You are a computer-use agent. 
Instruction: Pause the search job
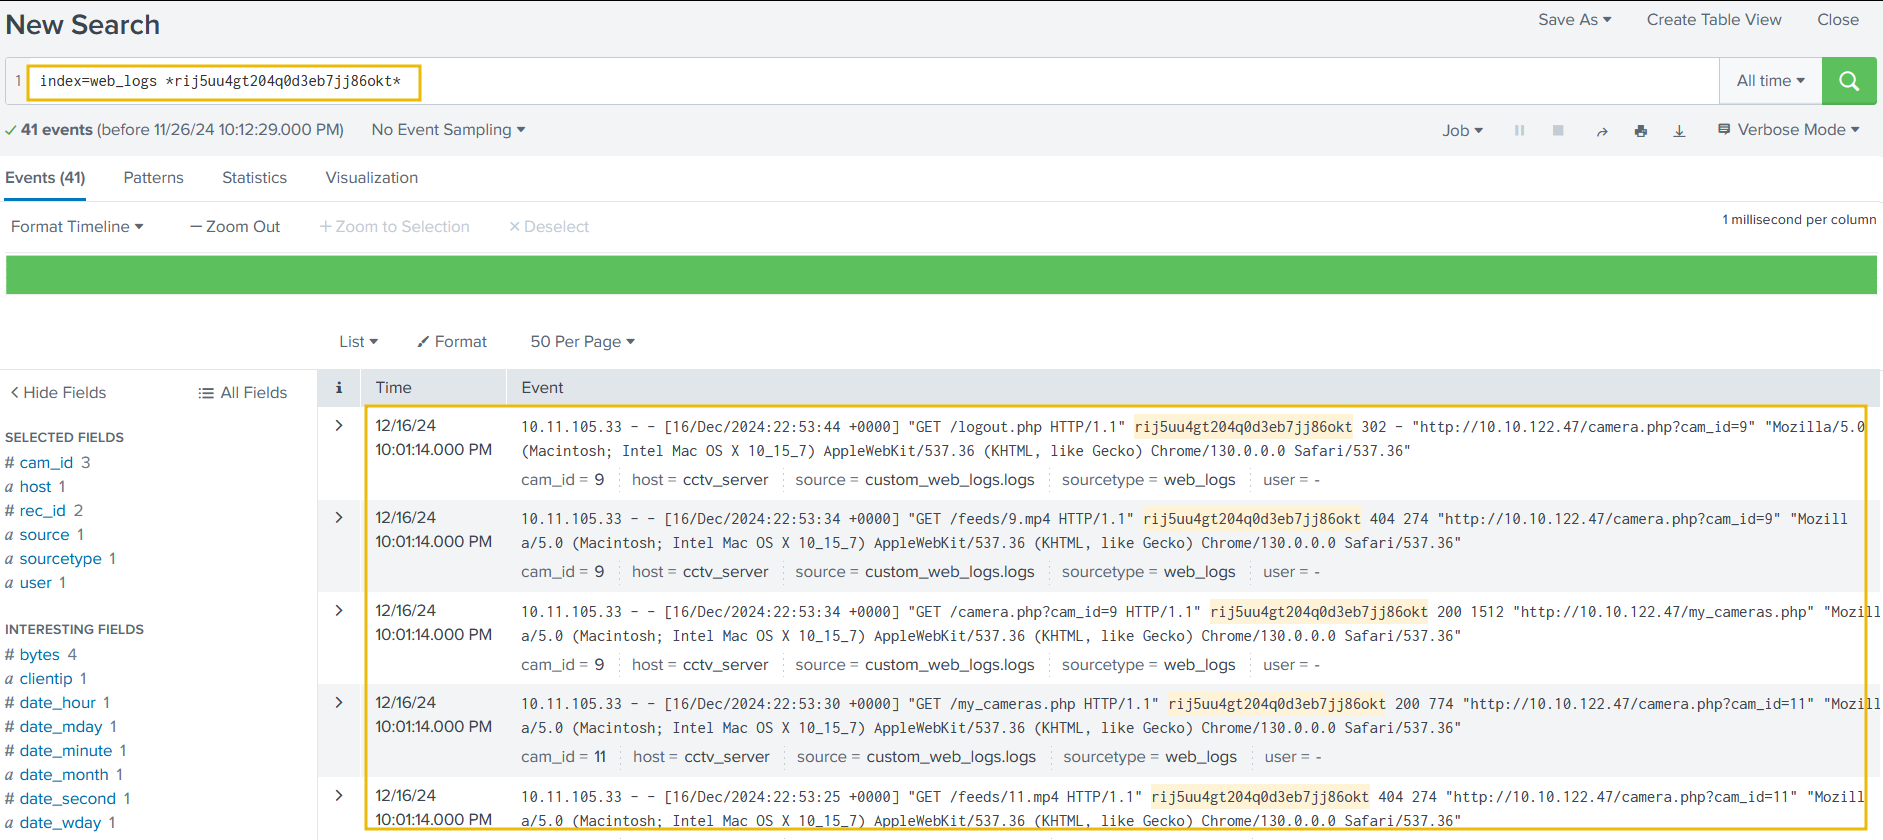point(1519,131)
